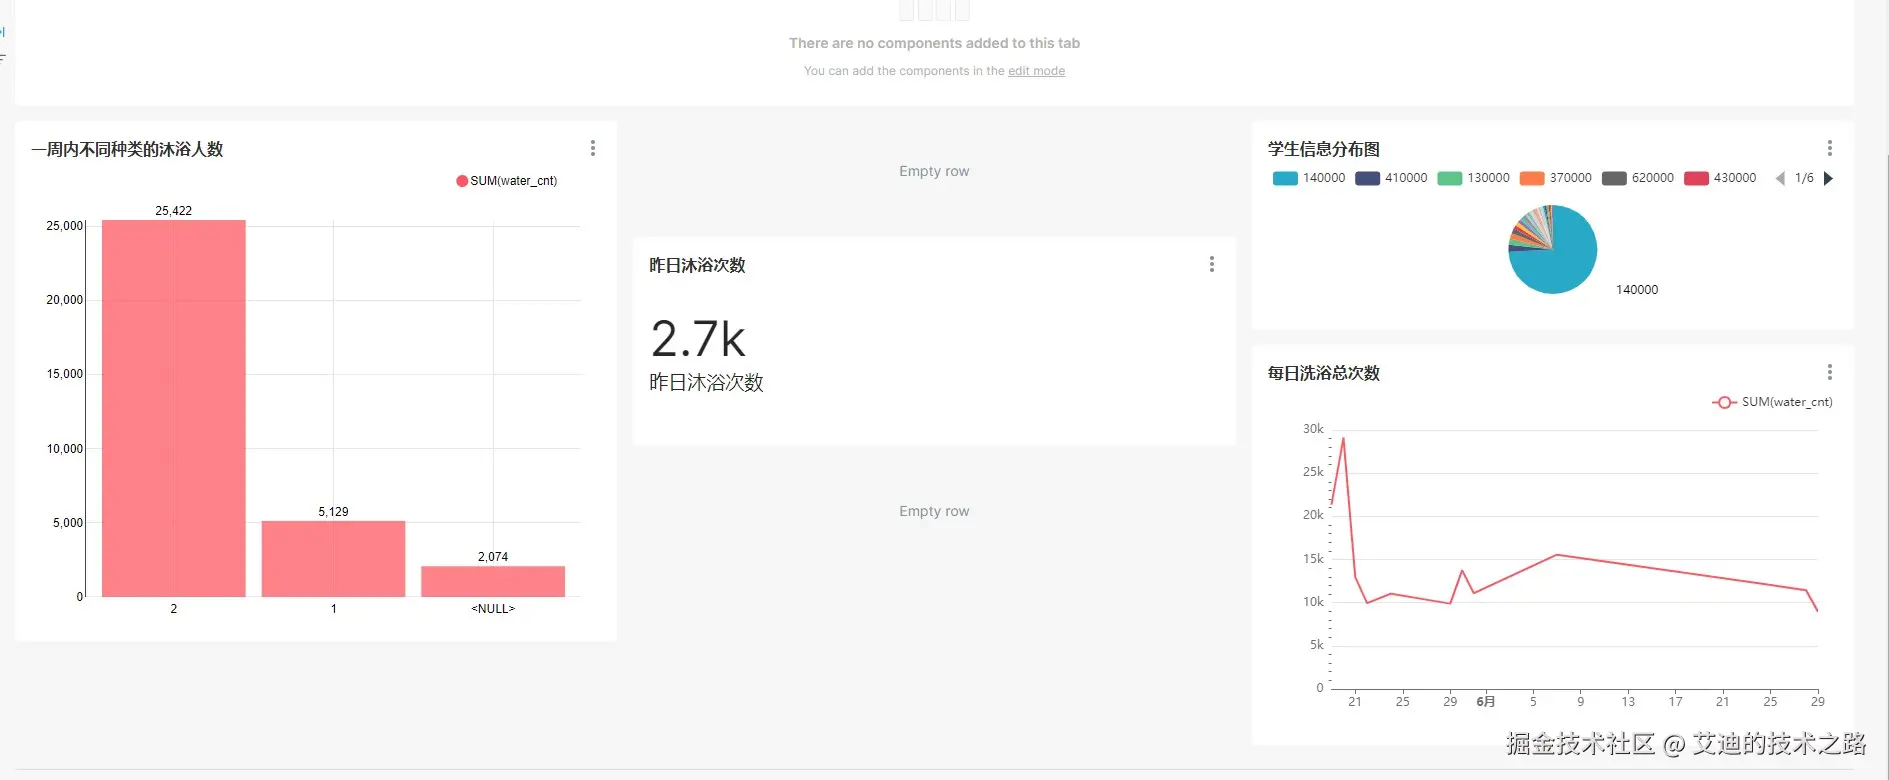Toggle the 130000 legend item
Screen dimensions: 1889x780
click(x=1473, y=178)
